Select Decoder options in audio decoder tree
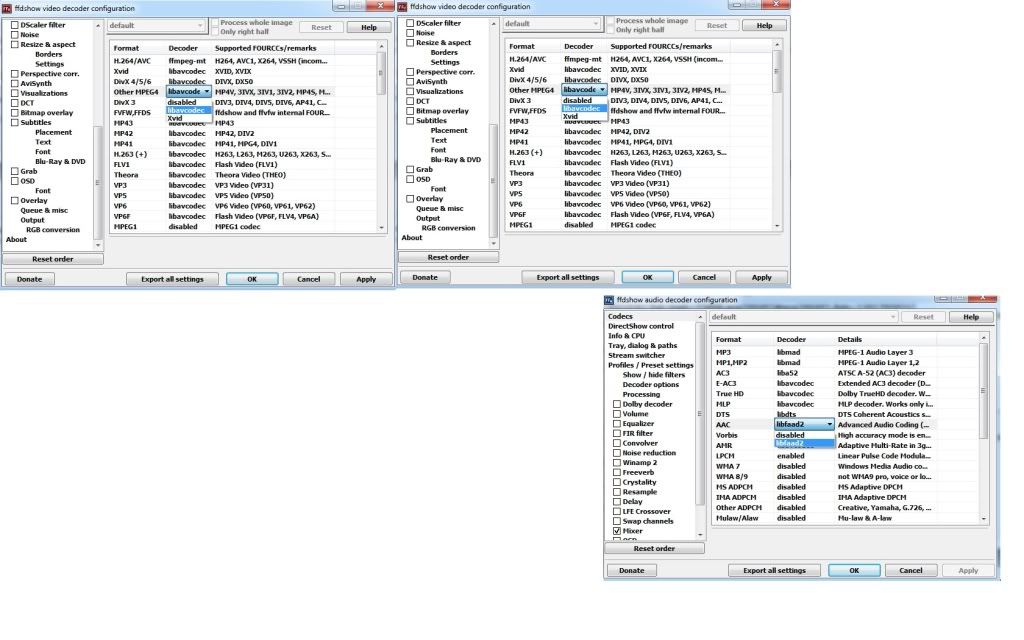This screenshot has height=640, width=1024. point(650,385)
